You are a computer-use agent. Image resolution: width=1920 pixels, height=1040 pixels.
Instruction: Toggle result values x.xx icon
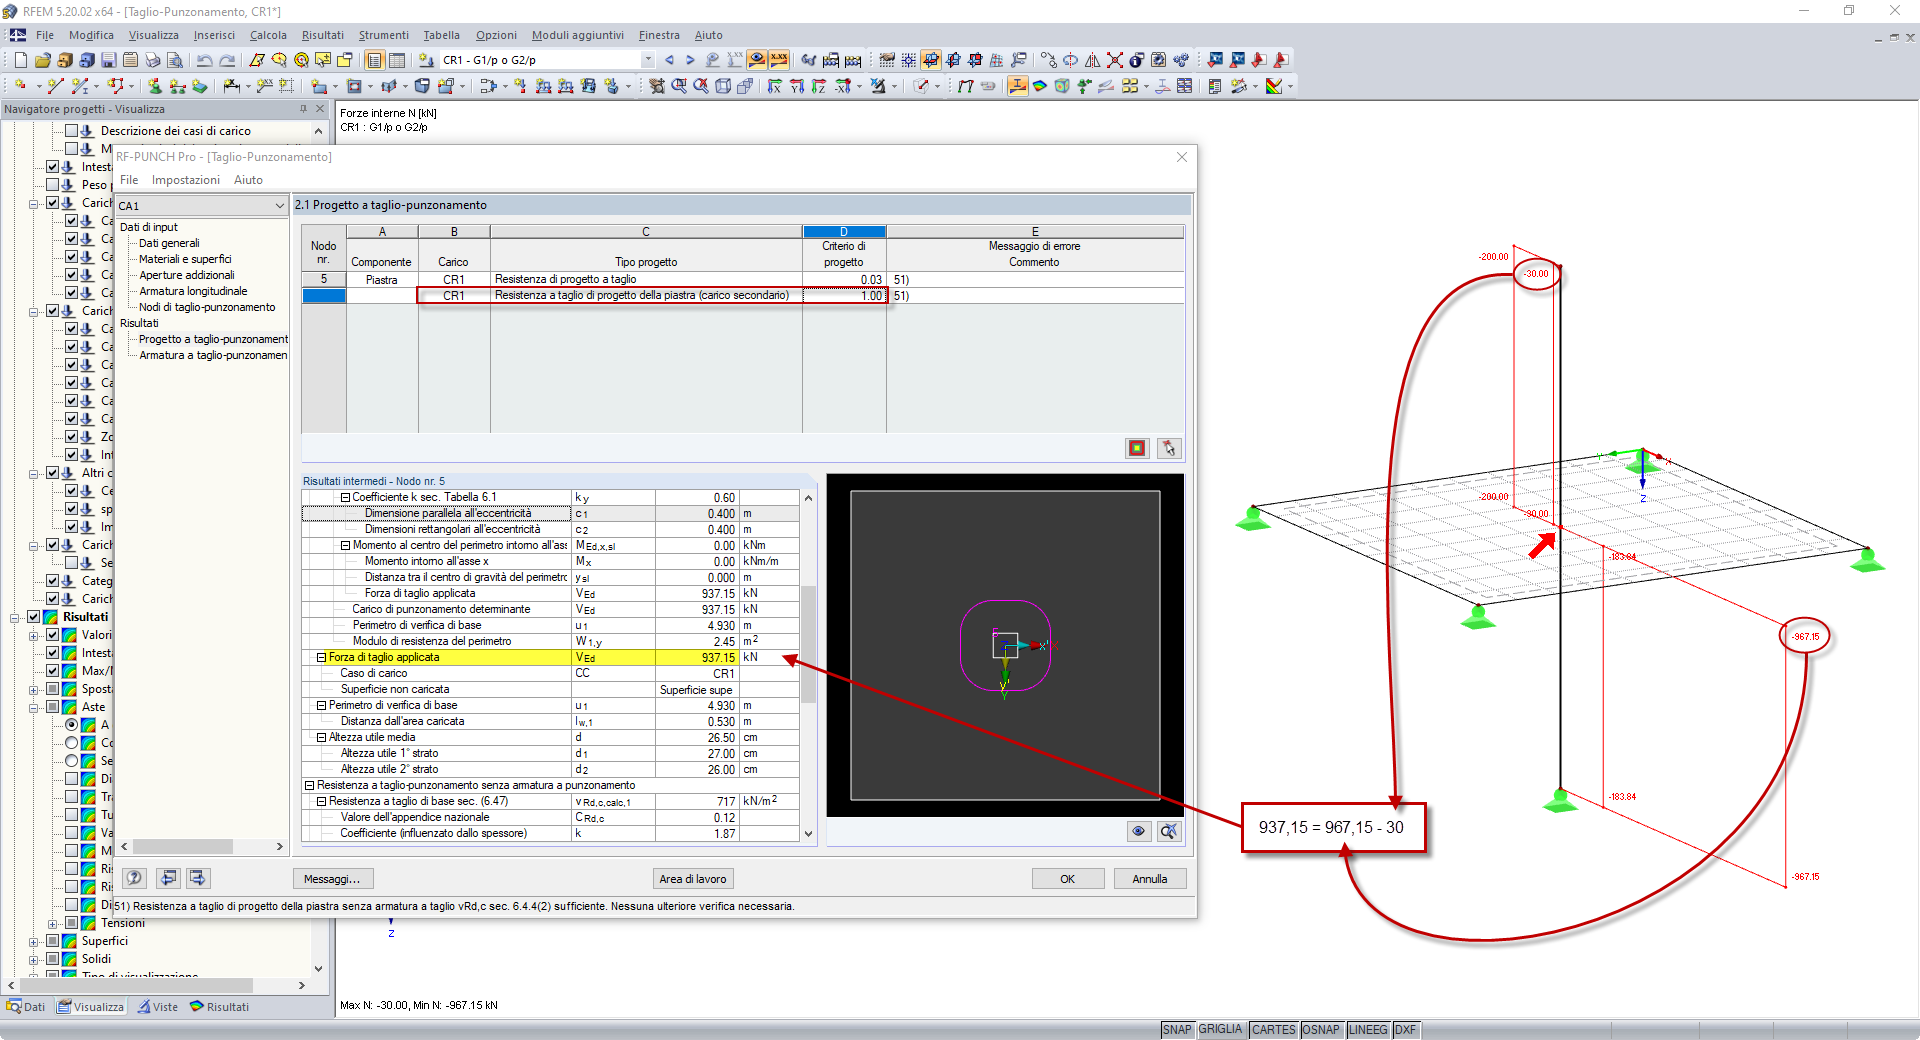[x=779, y=60]
